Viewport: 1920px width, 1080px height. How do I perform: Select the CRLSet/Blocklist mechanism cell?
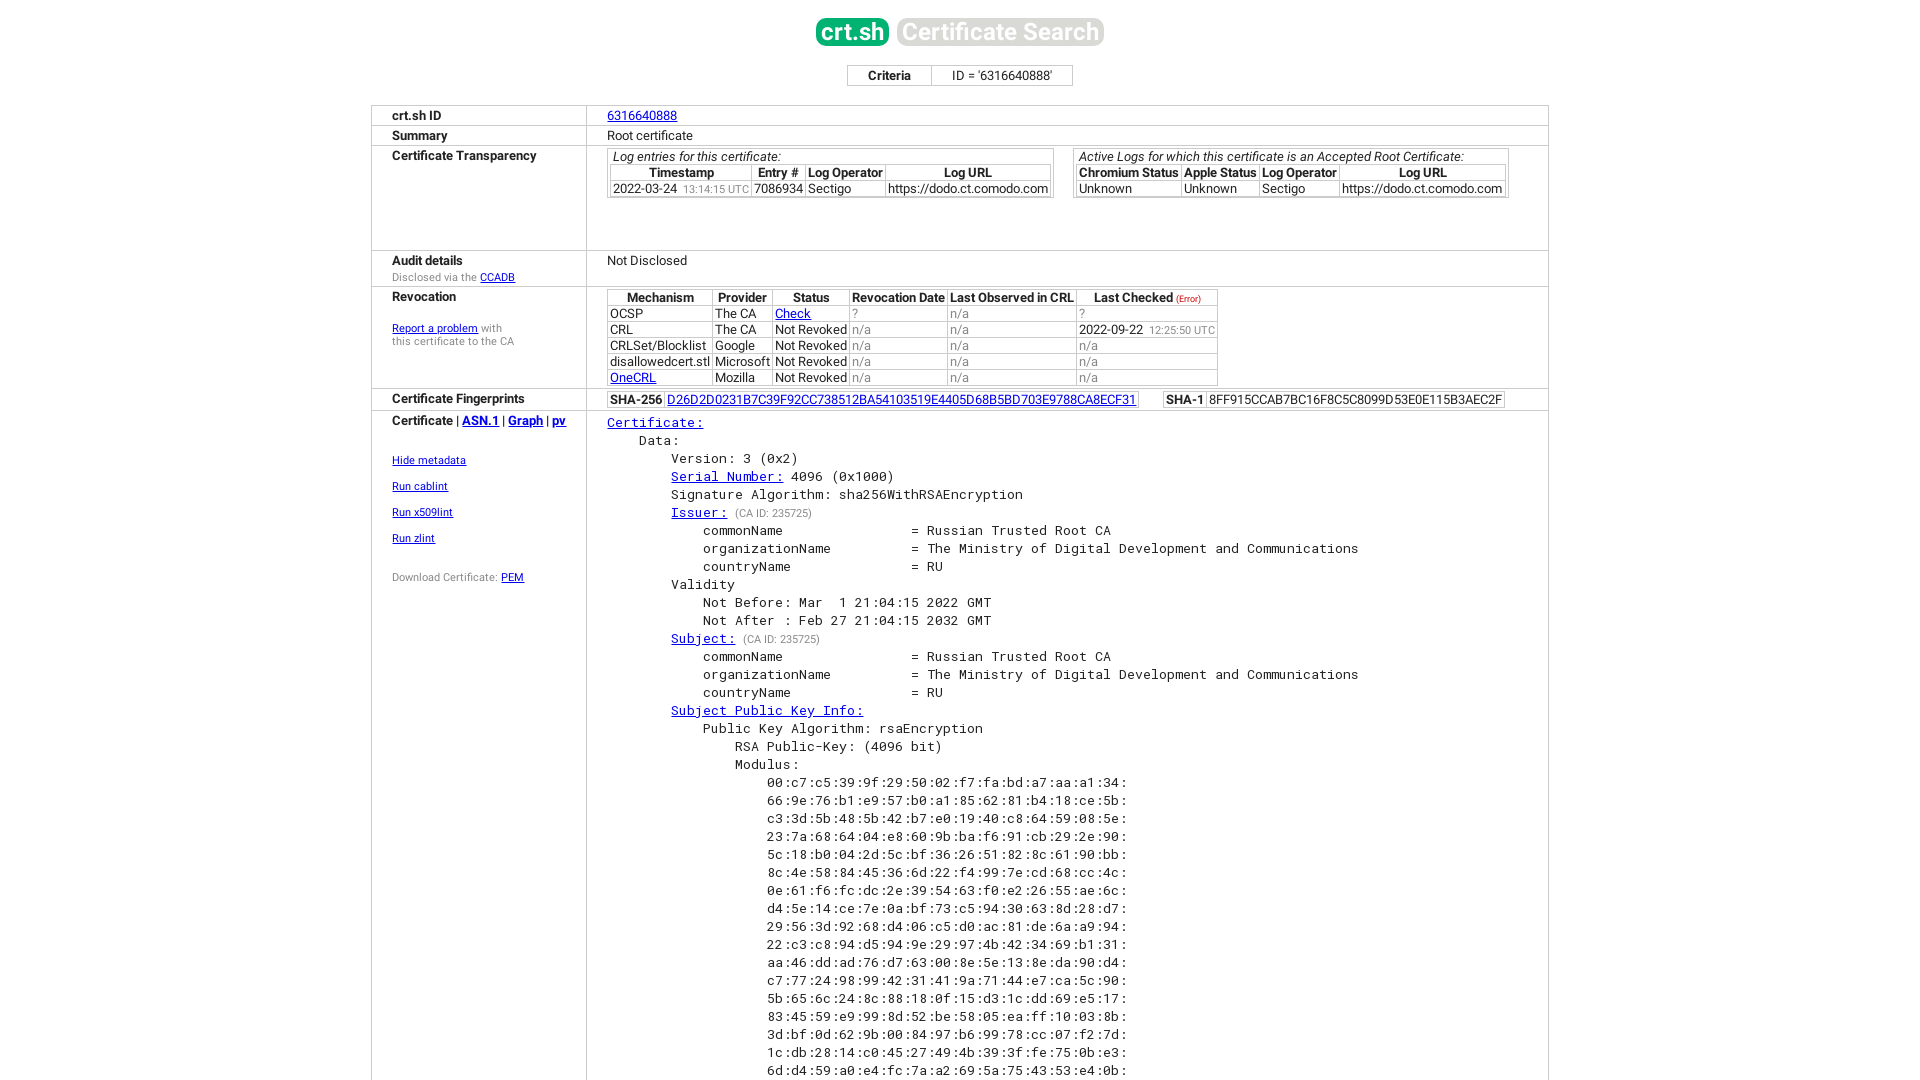[x=658, y=346]
